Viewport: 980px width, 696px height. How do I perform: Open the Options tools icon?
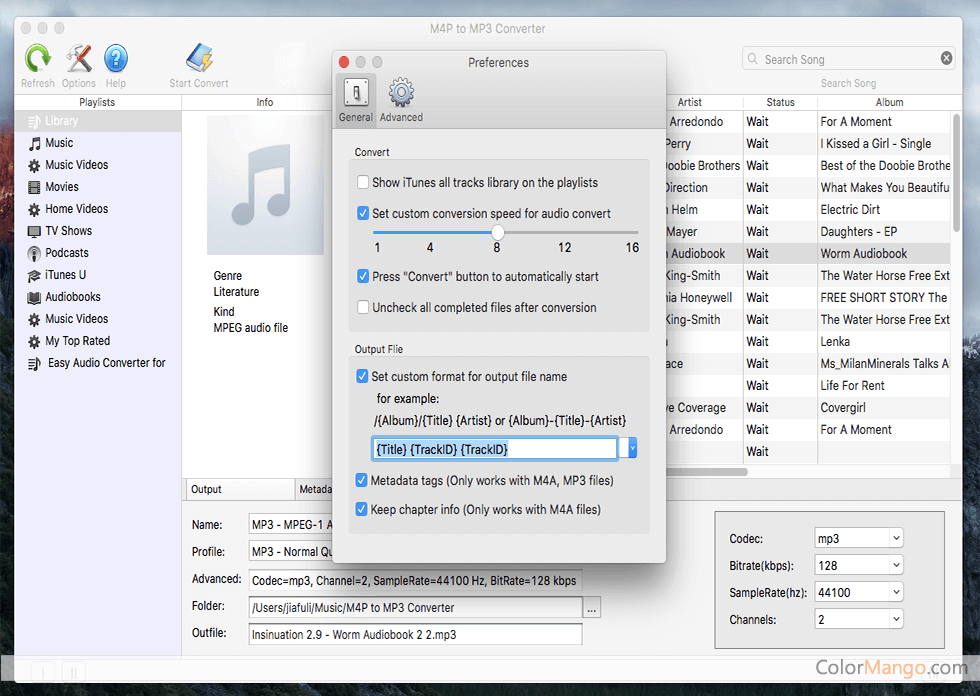[x=79, y=60]
